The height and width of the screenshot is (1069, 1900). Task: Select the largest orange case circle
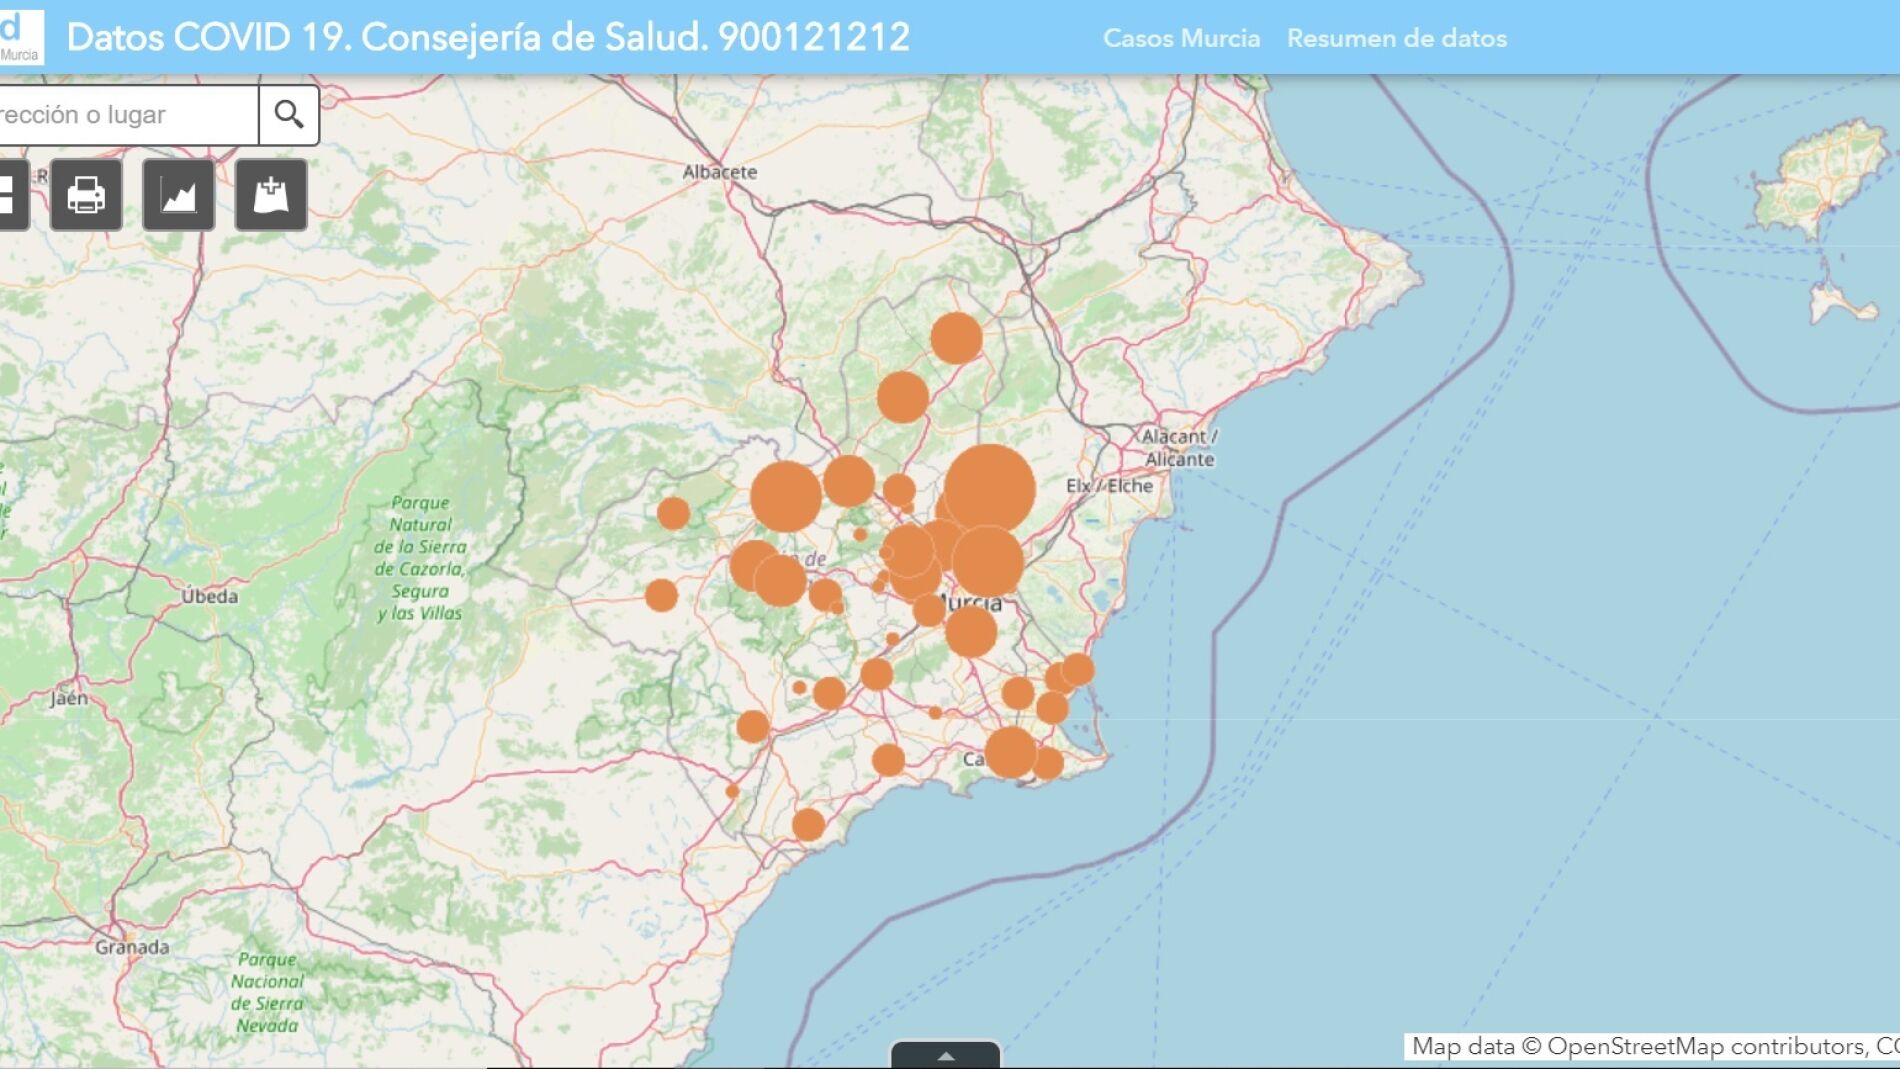989,489
